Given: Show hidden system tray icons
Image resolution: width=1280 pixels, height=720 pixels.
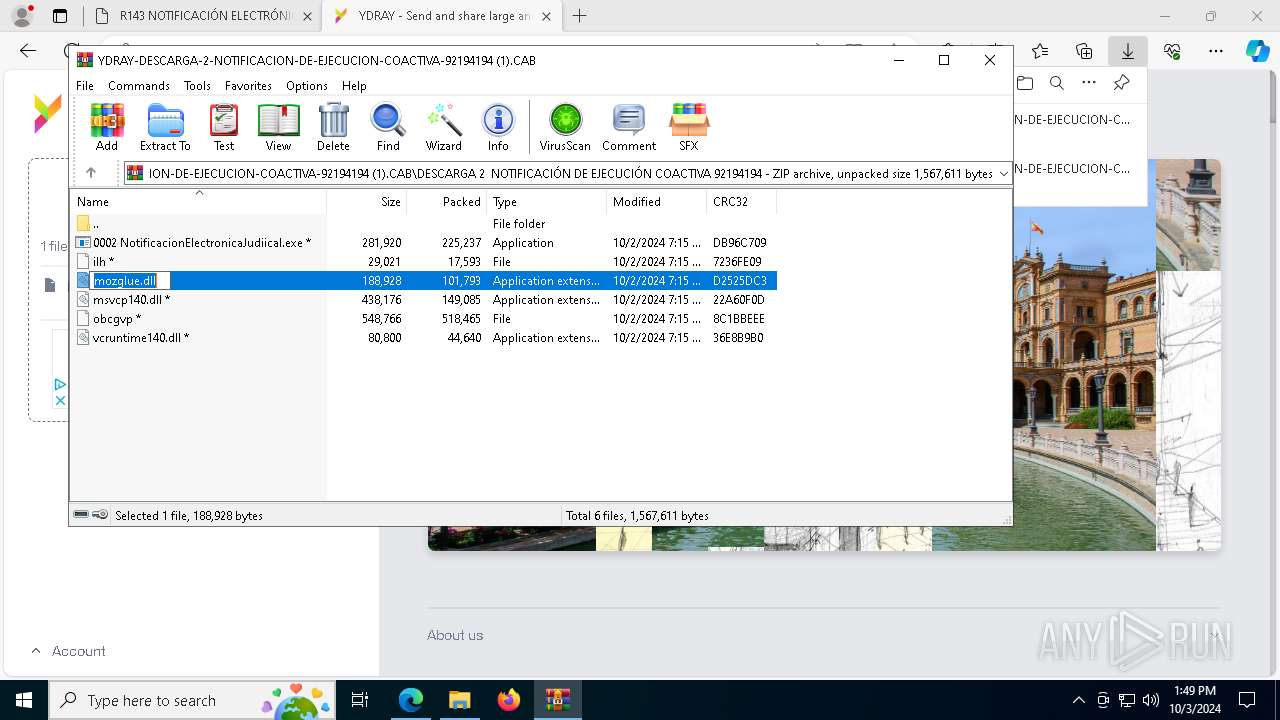Looking at the screenshot, I should pos(1078,700).
